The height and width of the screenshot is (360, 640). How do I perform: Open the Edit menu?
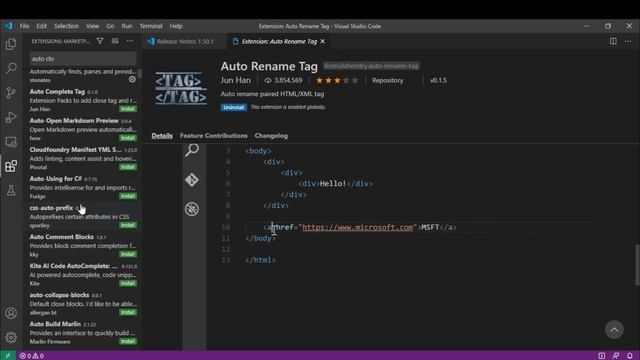click(42, 26)
